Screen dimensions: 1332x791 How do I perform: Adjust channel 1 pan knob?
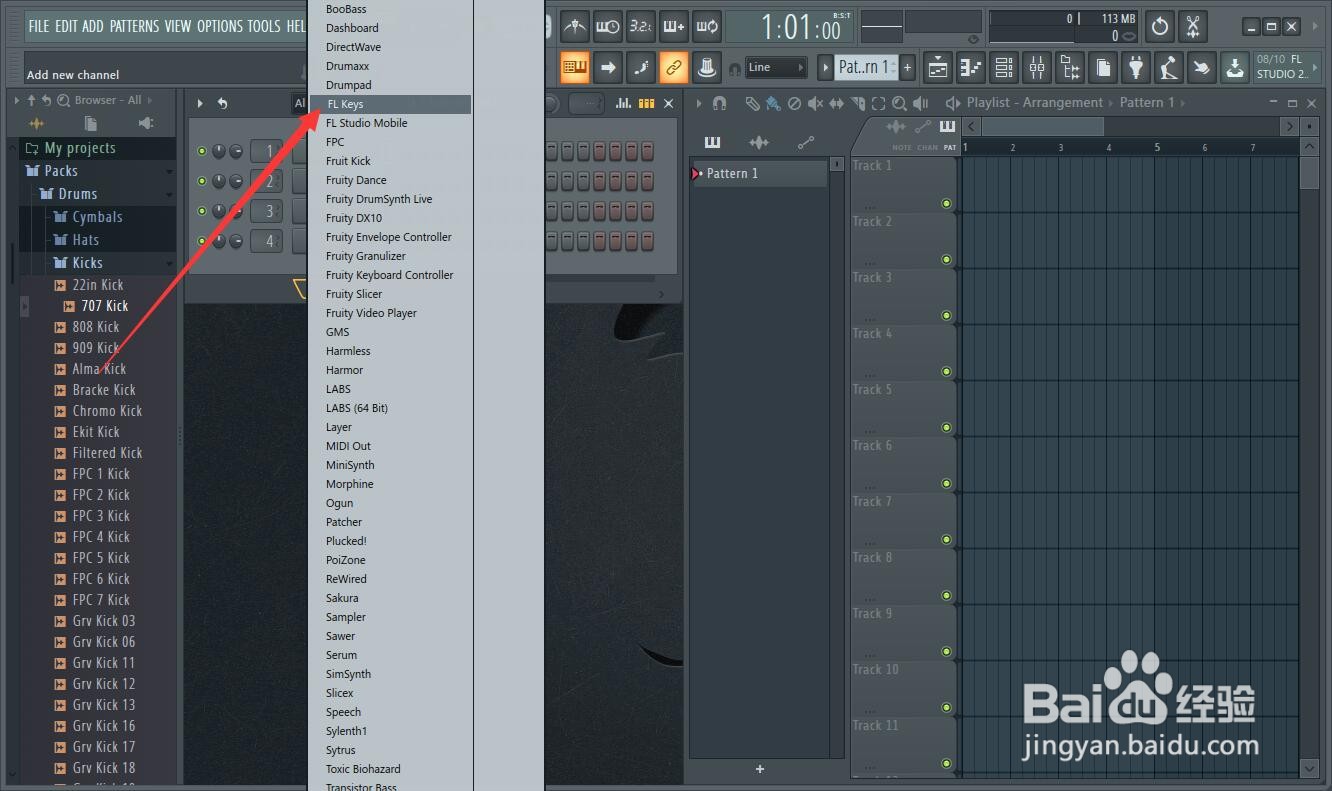tap(219, 152)
